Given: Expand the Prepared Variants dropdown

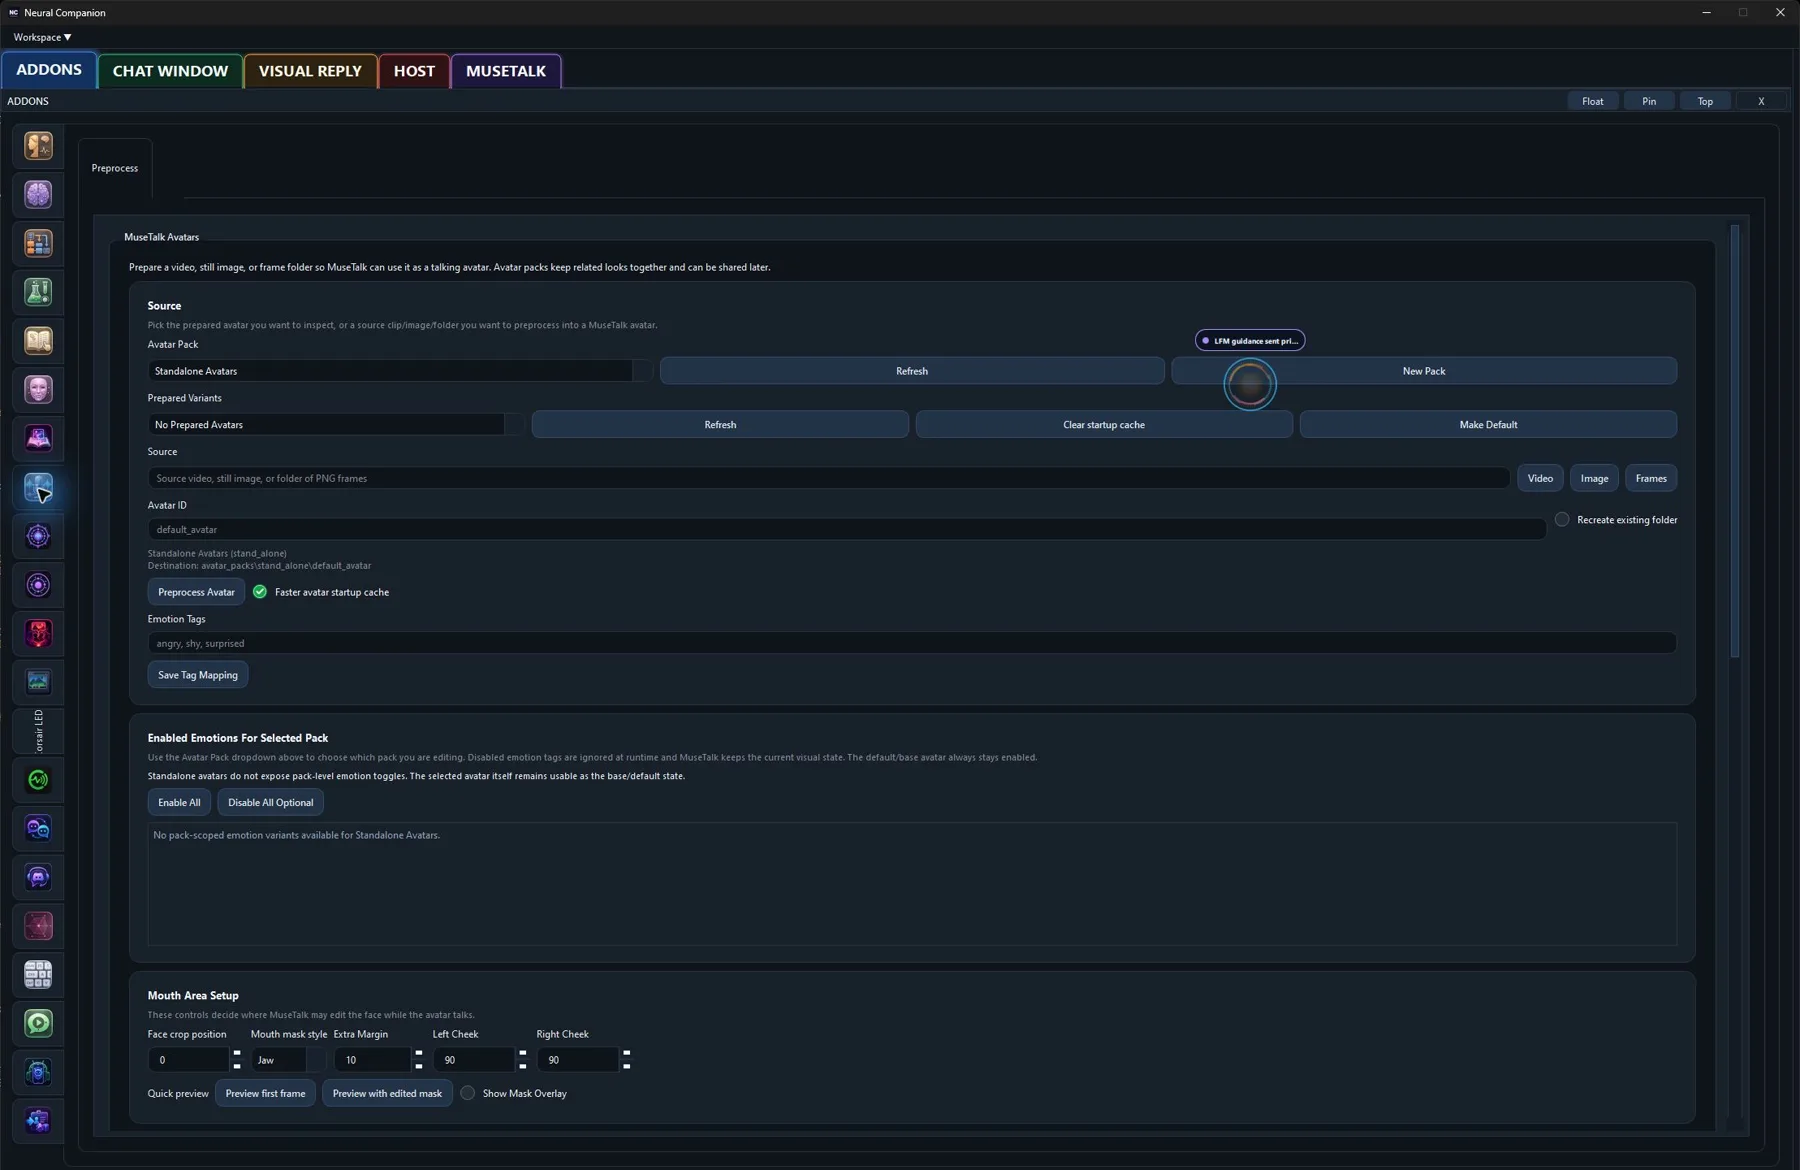Looking at the screenshot, I should [336, 425].
